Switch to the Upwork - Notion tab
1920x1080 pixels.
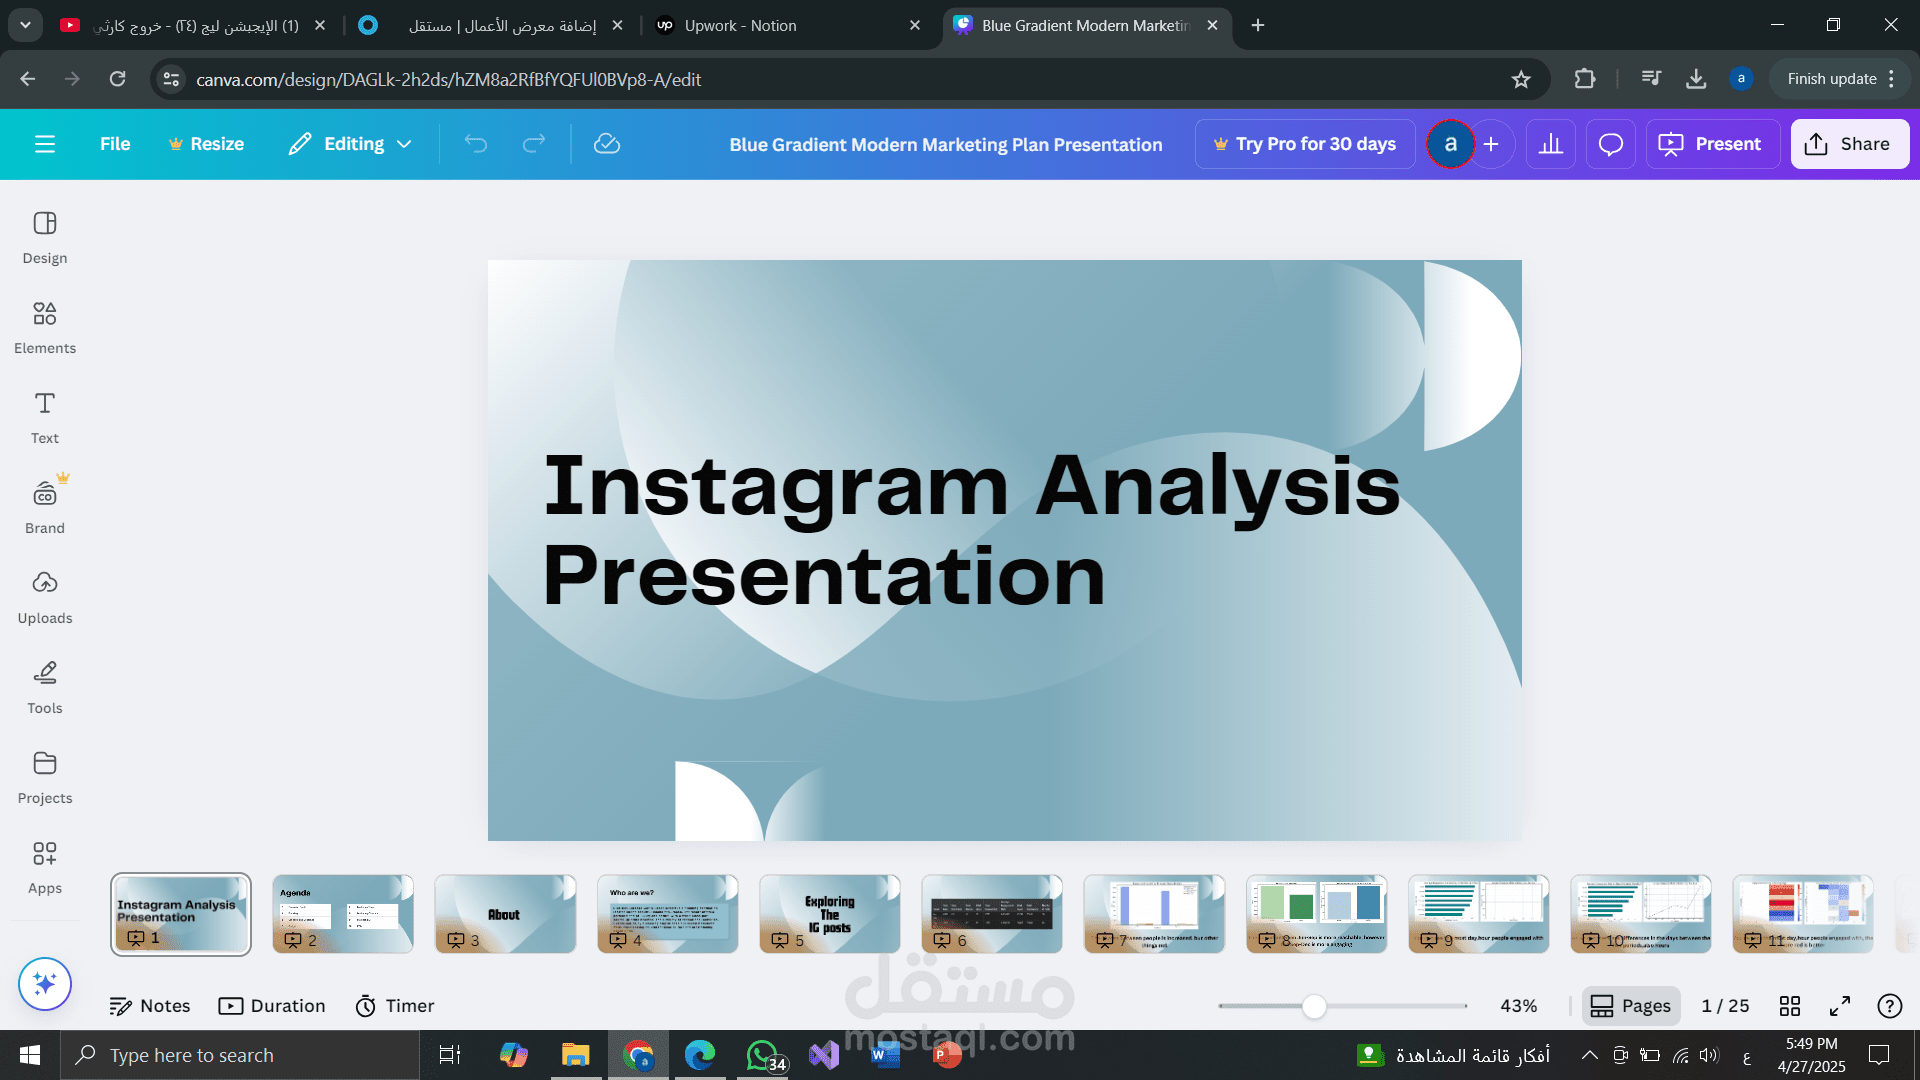tap(788, 25)
